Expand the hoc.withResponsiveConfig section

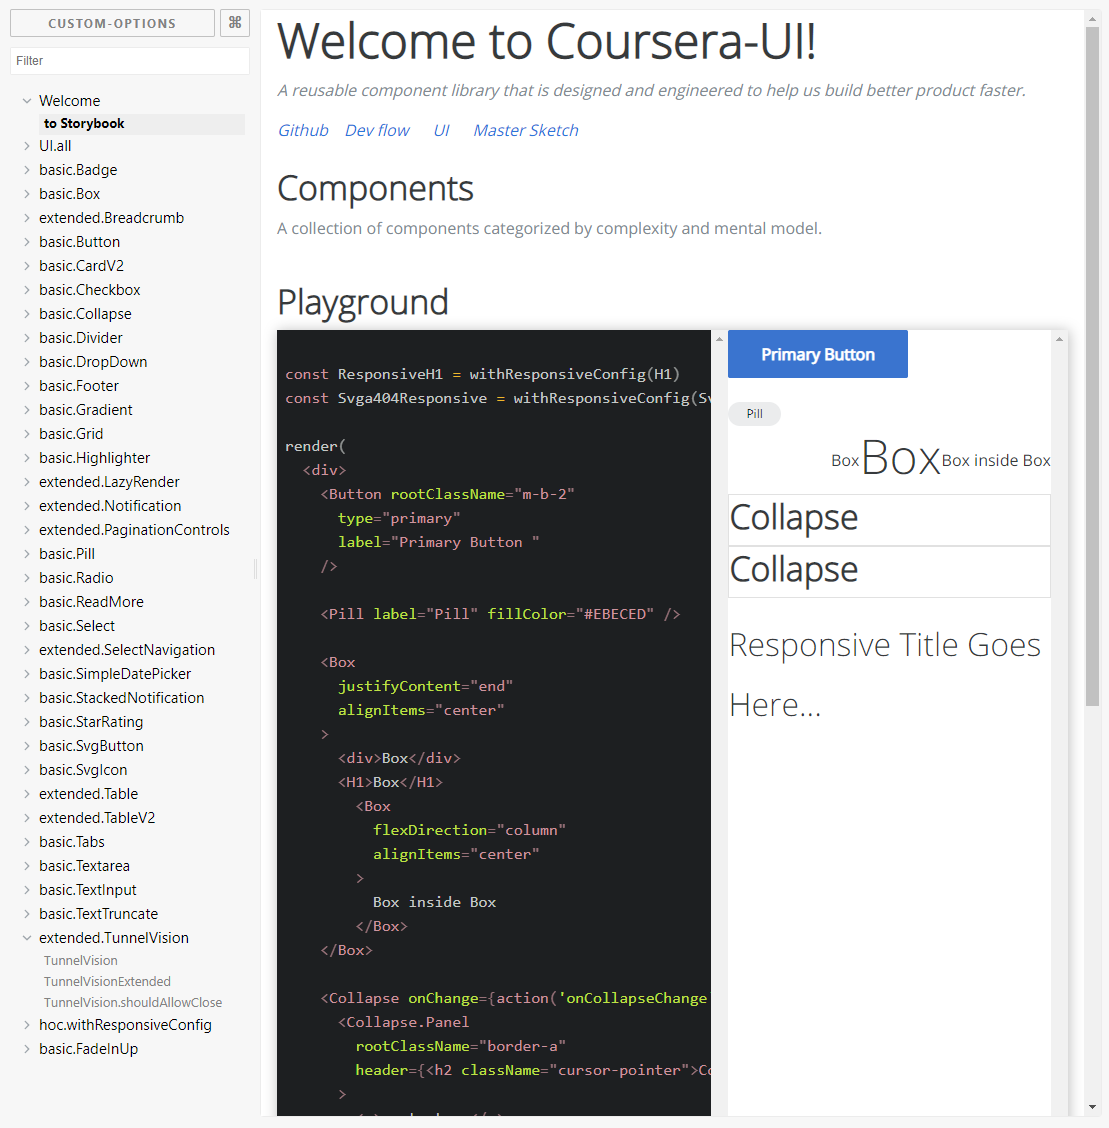click(125, 1025)
